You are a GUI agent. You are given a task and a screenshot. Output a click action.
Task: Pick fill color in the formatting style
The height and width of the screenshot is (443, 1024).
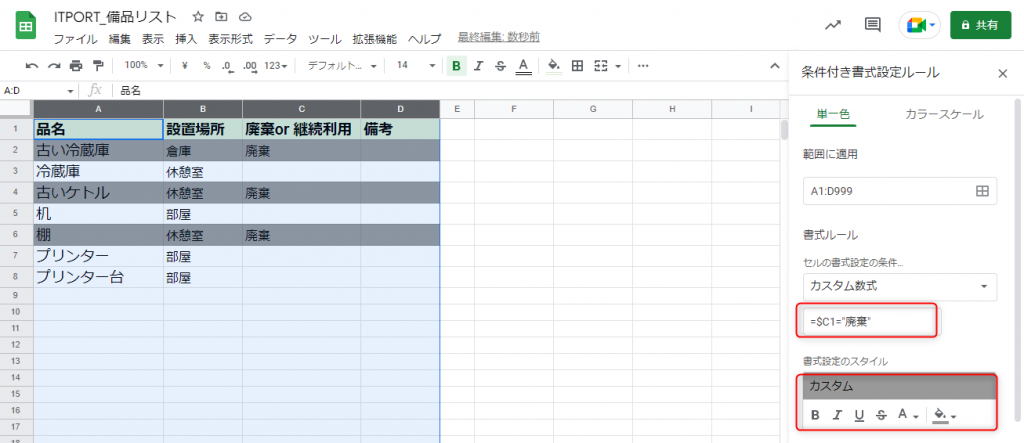pos(944,415)
